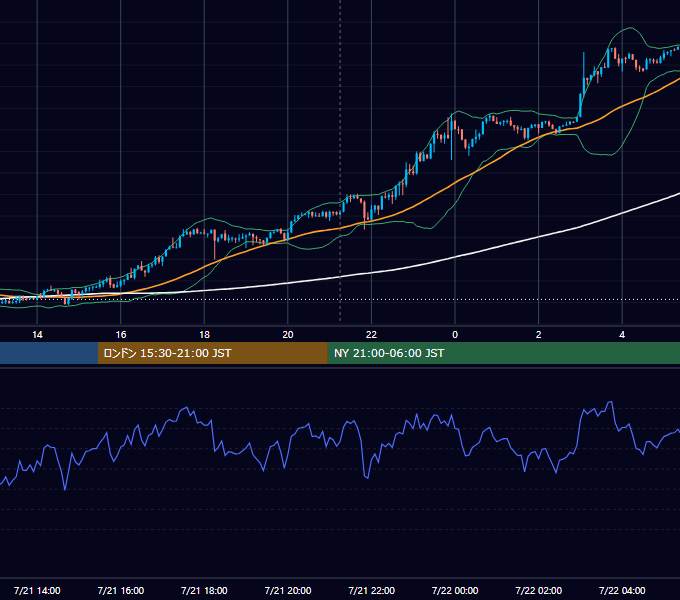Click the "18" hour label on price chart axis
Image resolution: width=680 pixels, height=600 pixels.
[204, 335]
